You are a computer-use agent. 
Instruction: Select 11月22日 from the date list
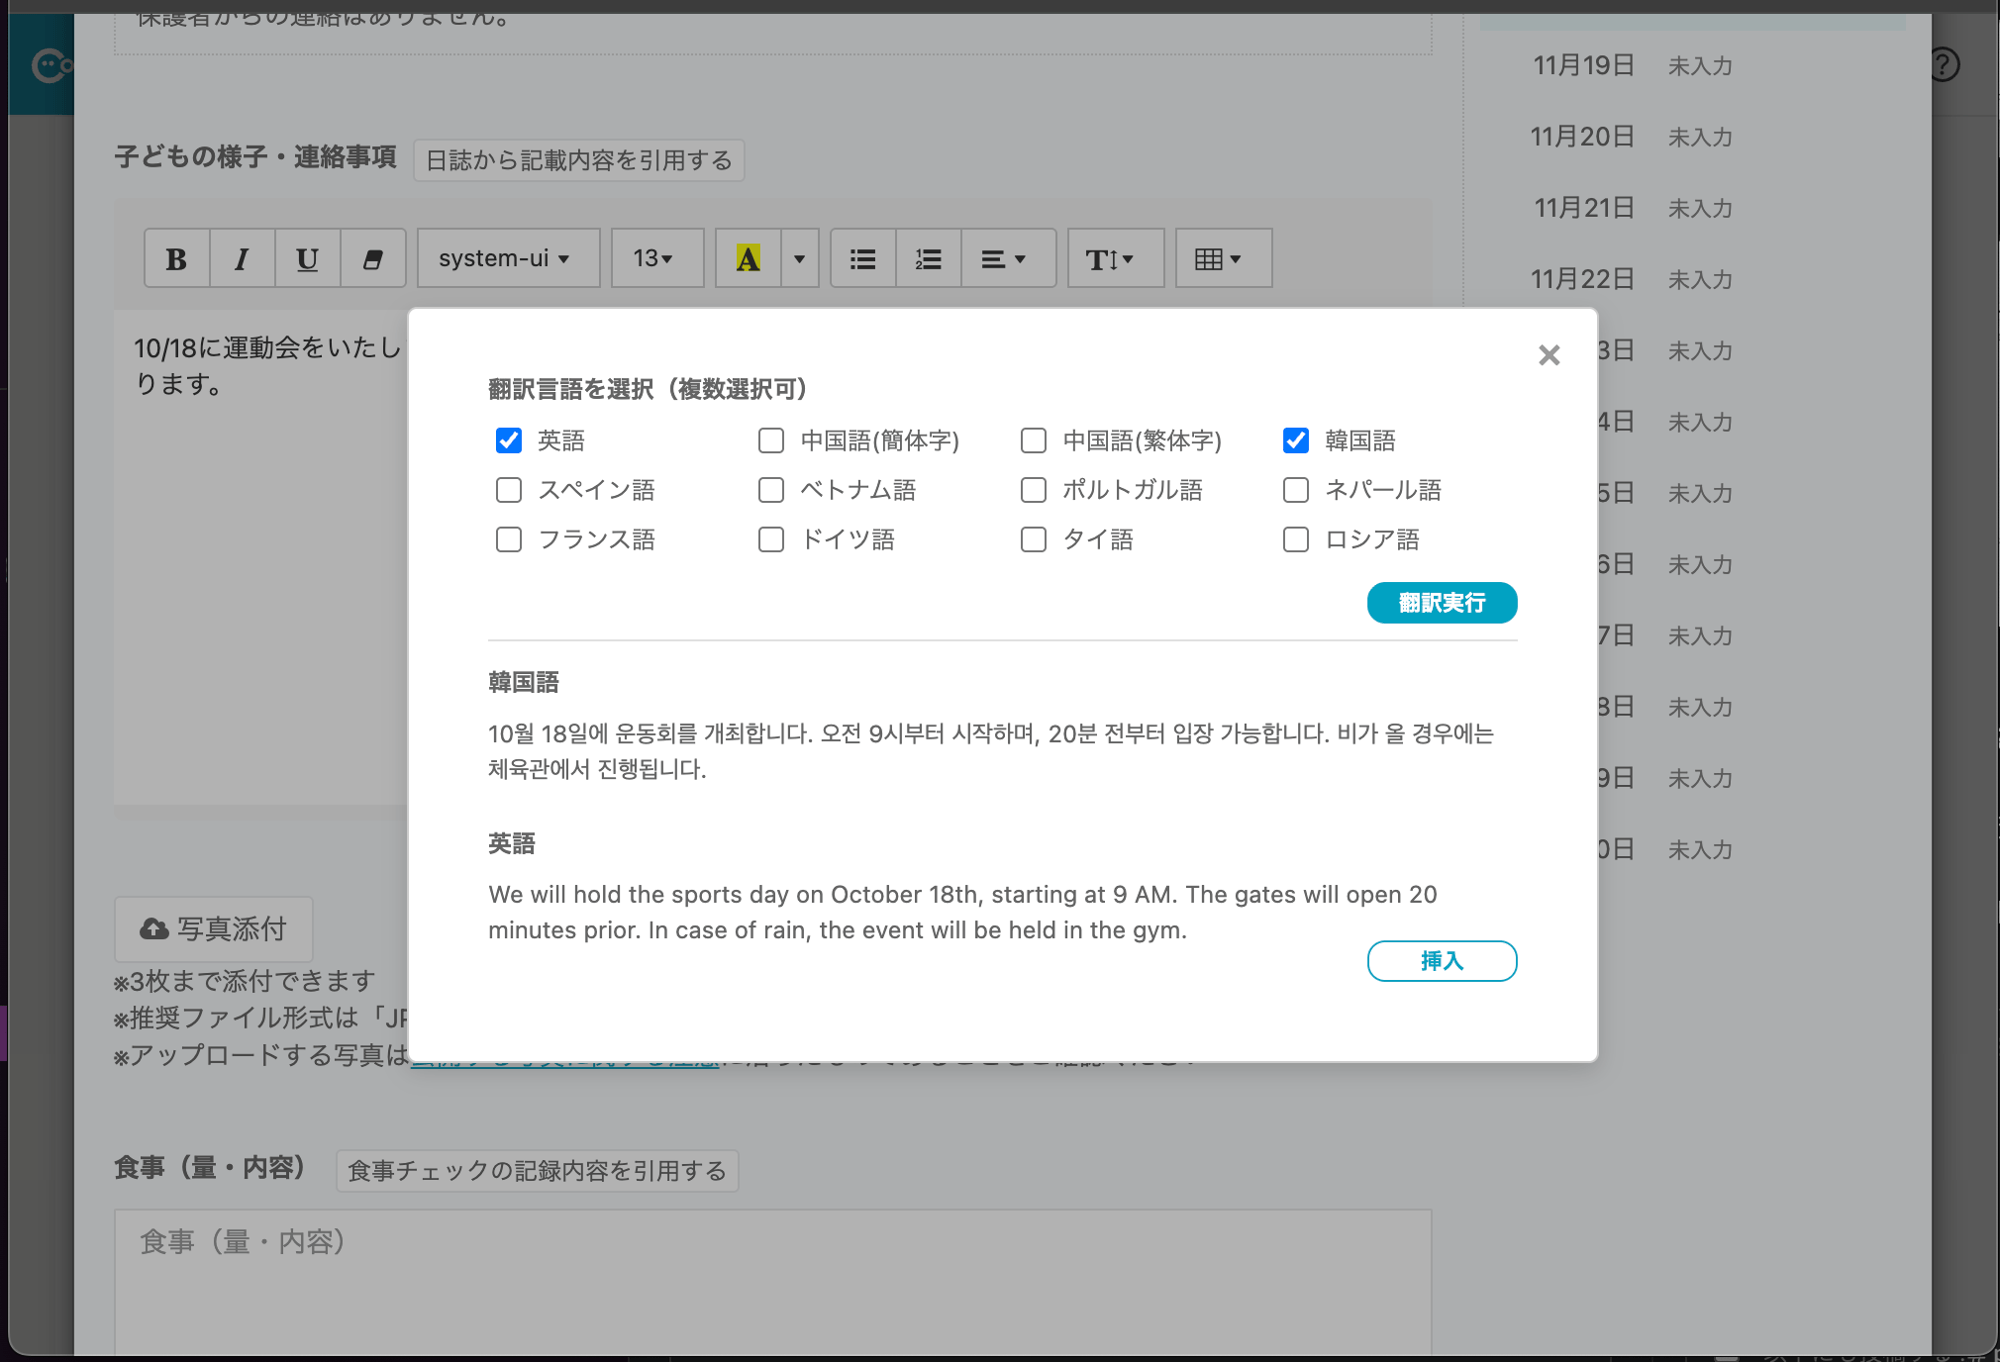pos(1583,280)
